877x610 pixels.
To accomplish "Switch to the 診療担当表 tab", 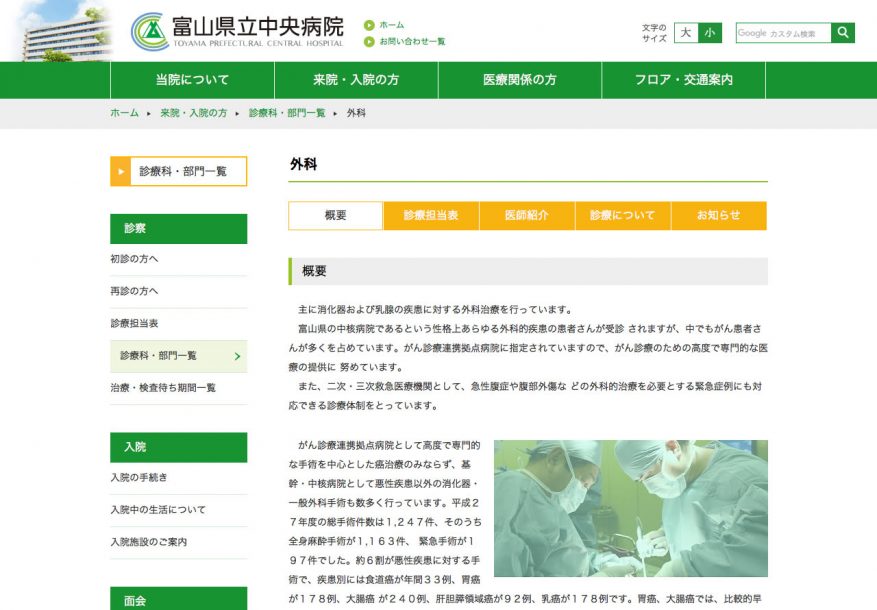I will click(431, 216).
